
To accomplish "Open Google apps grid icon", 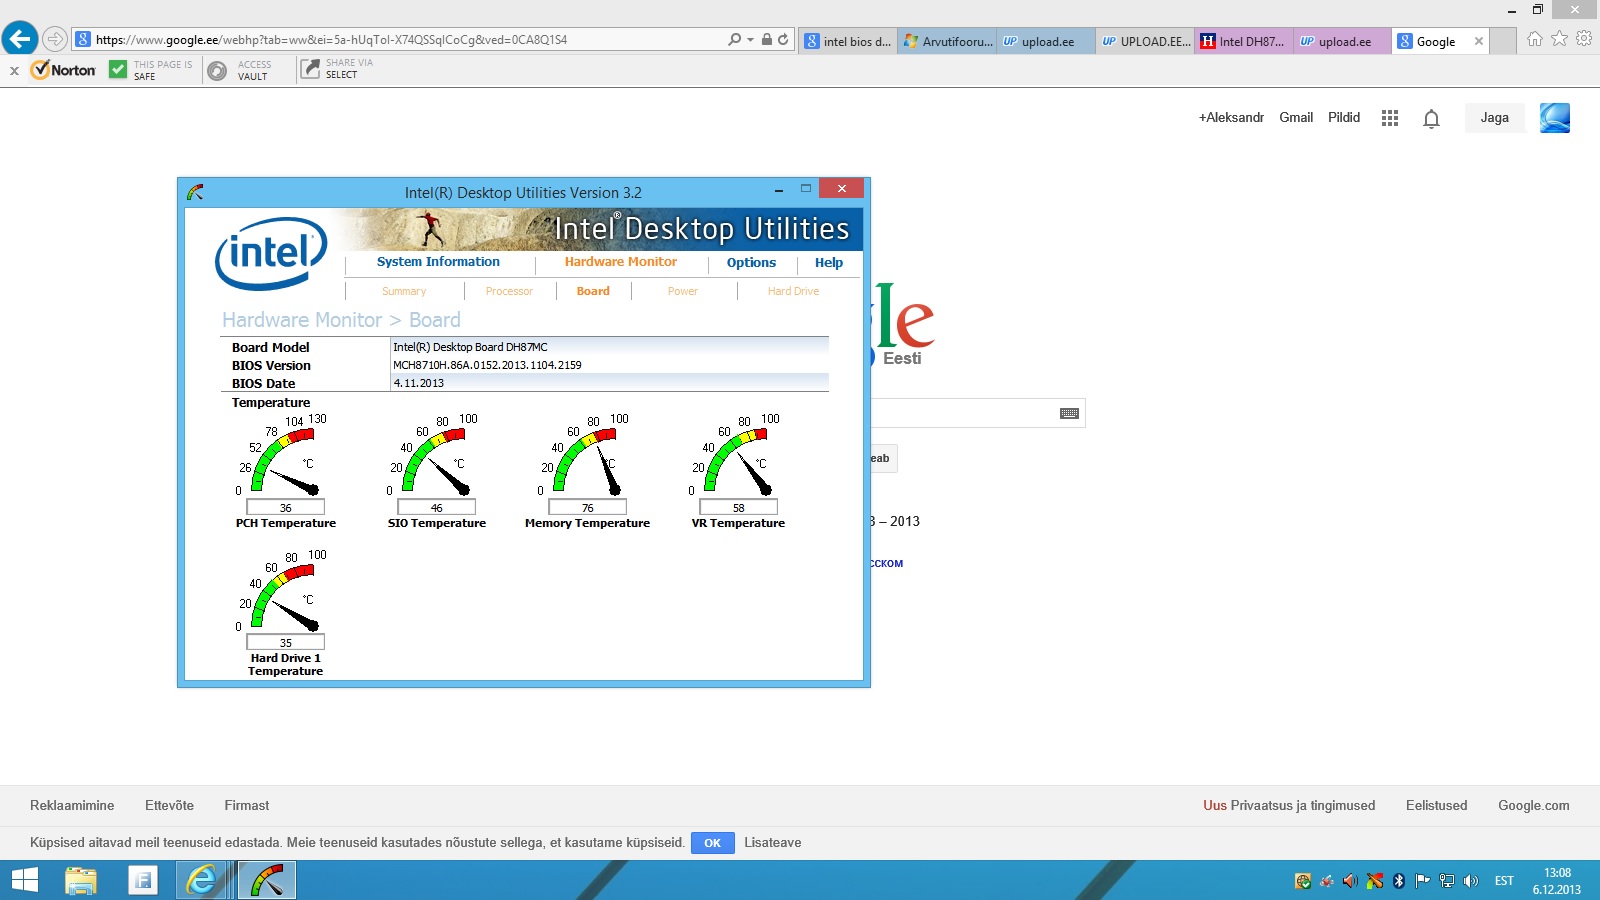I will [1390, 118].
